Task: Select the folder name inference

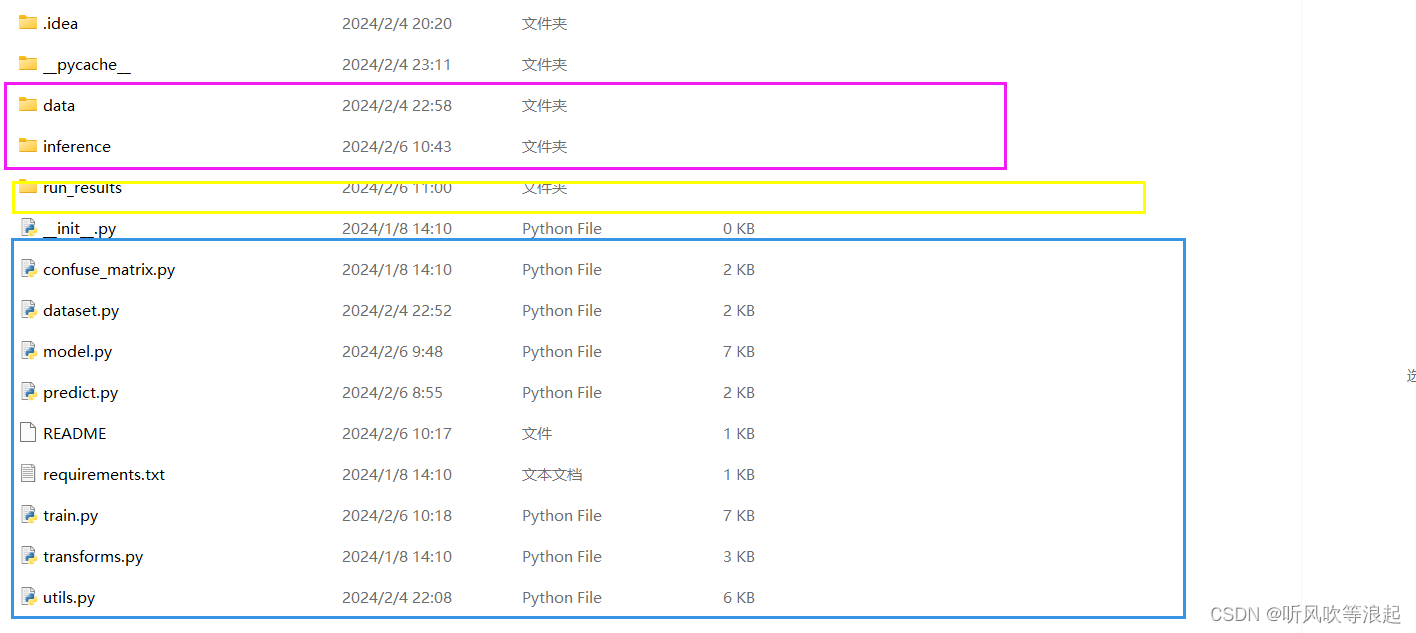Action: point(77,146)
